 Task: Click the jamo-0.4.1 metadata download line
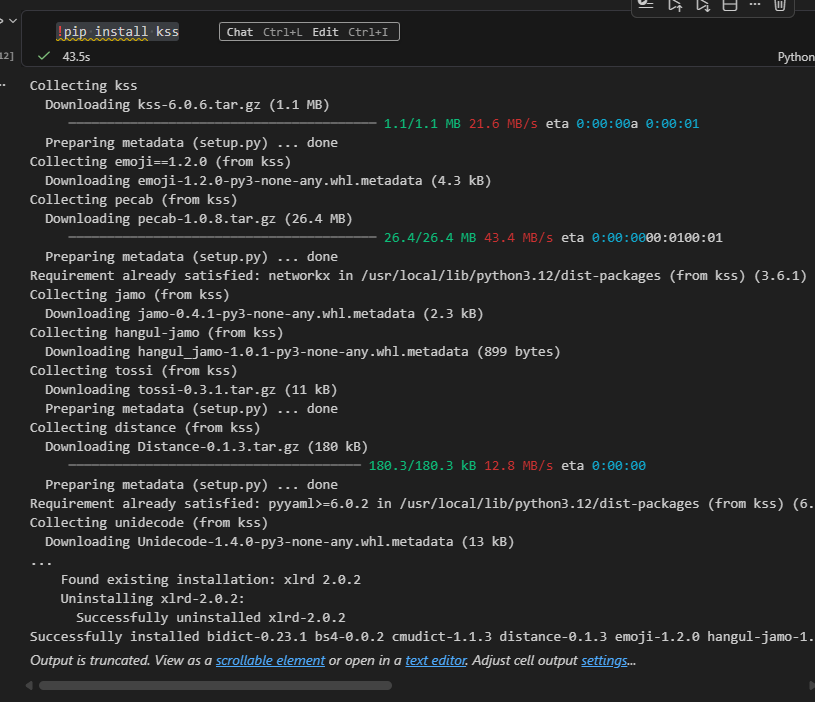coord(264,314)
